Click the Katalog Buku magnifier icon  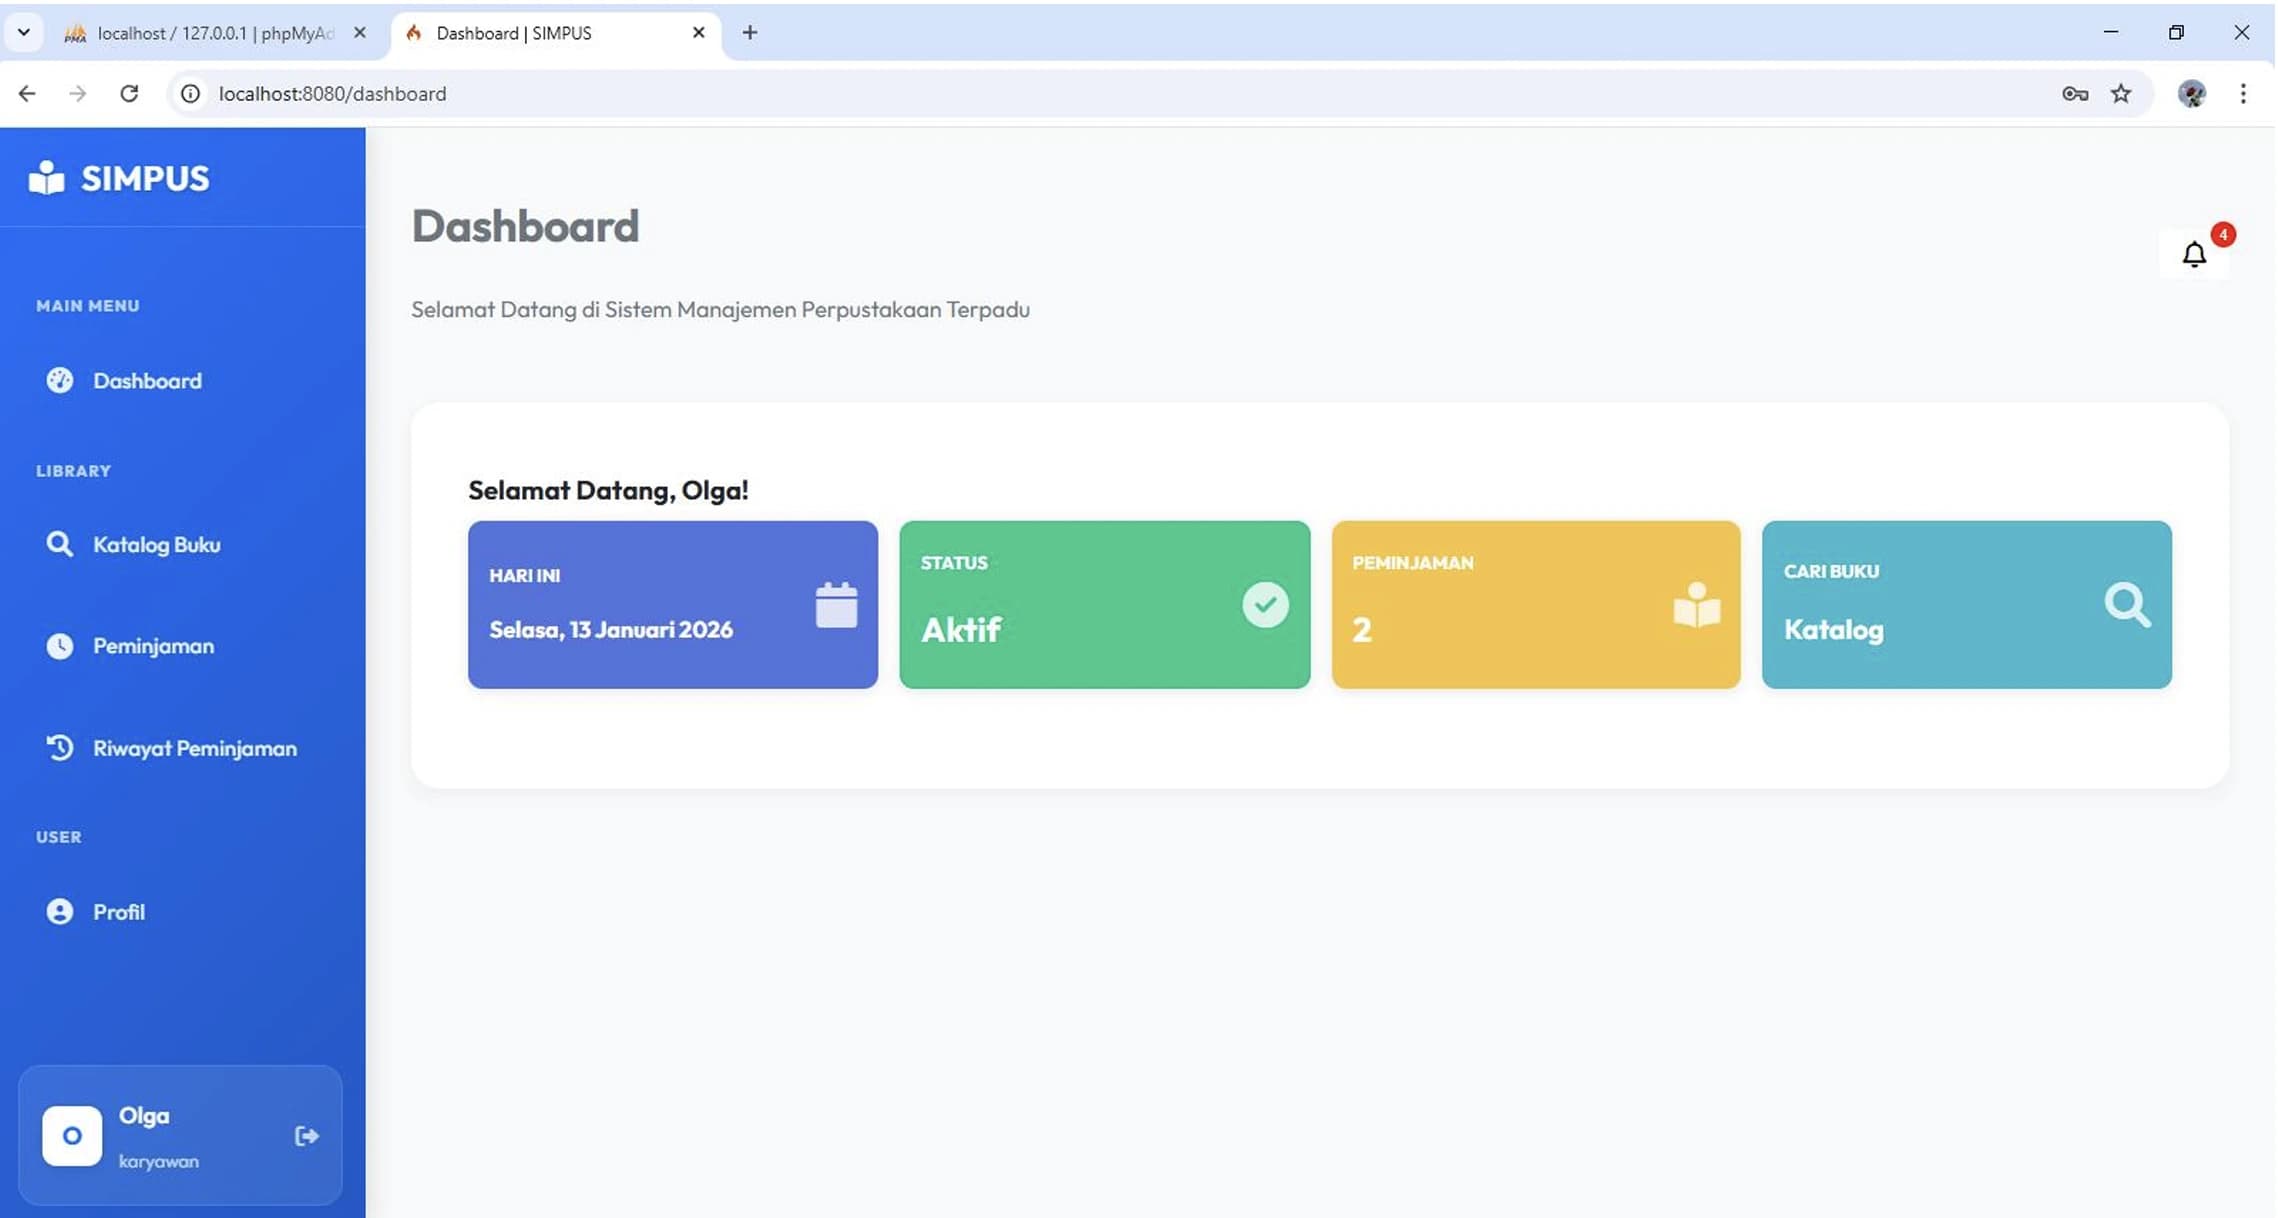[x=60, y=544]
